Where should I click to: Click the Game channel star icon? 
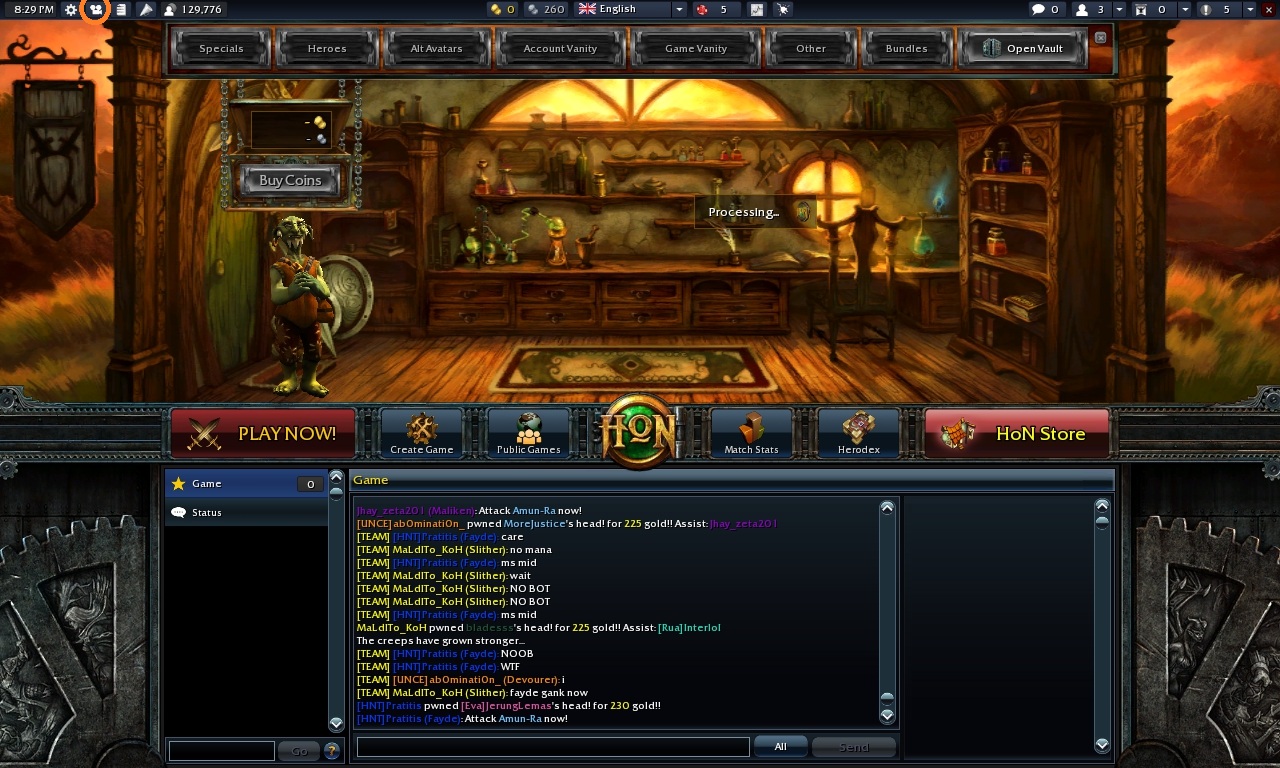click(x=178, y=484)
